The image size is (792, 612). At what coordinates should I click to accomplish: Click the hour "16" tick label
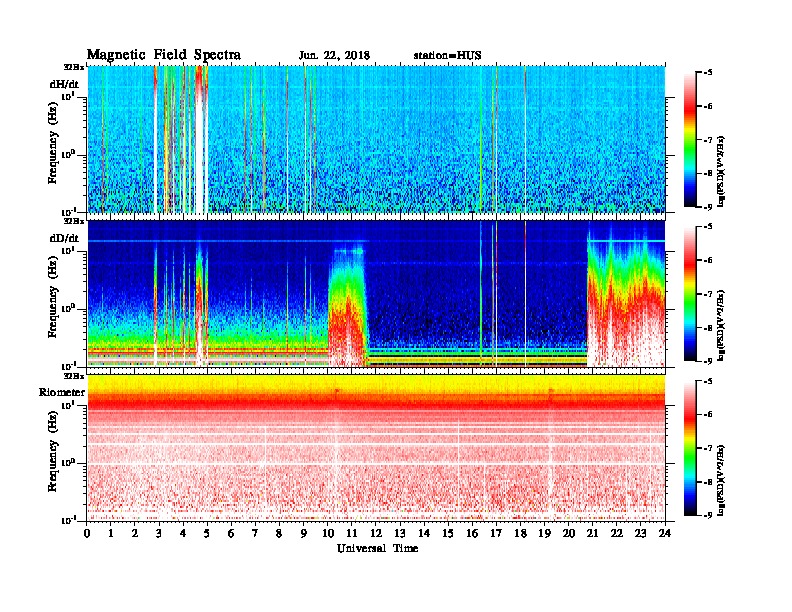point(472,533)
